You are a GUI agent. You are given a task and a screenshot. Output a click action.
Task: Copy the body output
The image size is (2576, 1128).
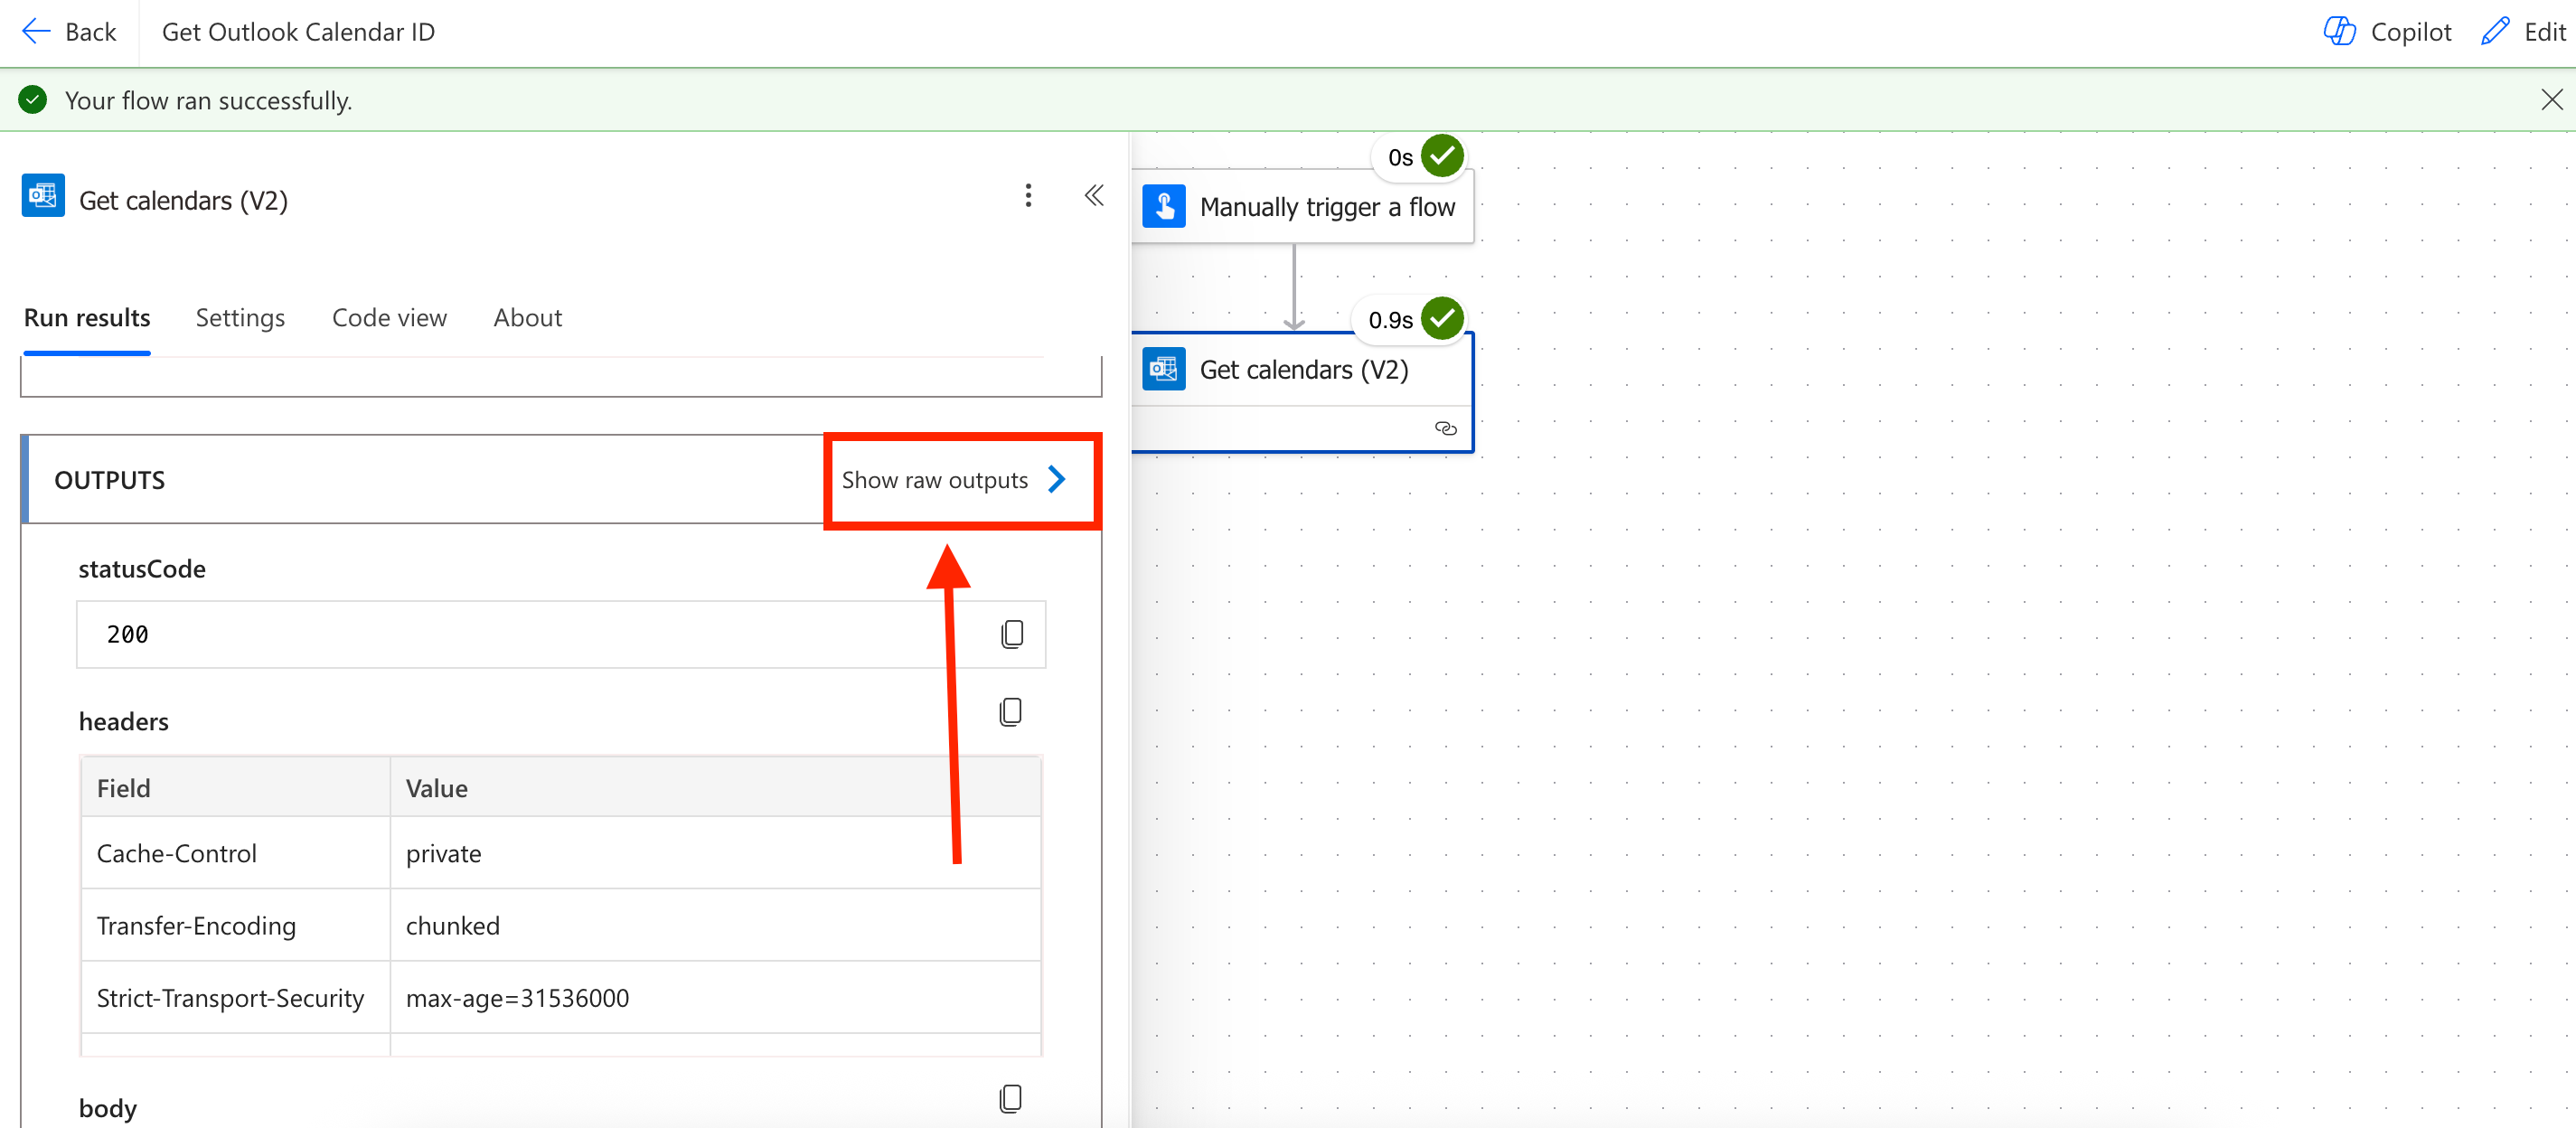click(1010, 1098)
